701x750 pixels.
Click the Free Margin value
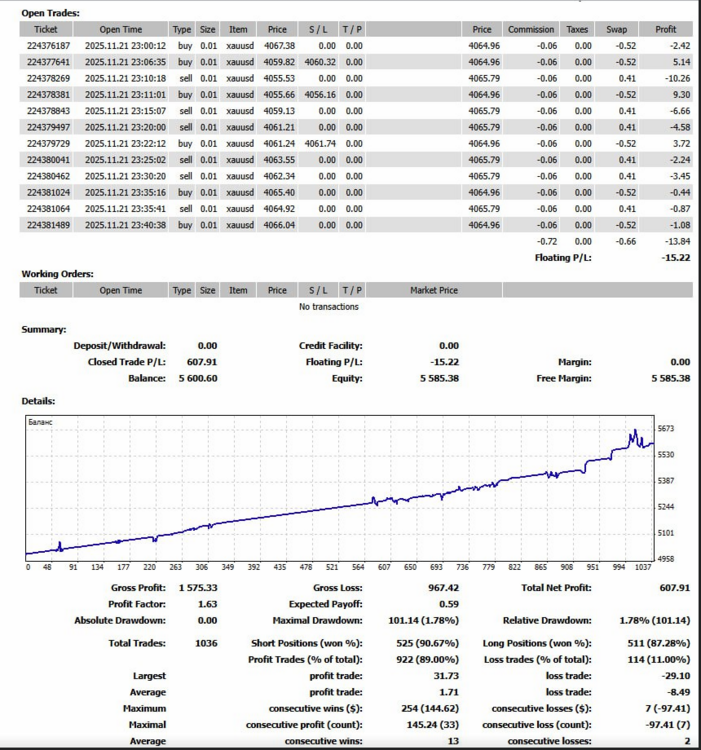670,378
